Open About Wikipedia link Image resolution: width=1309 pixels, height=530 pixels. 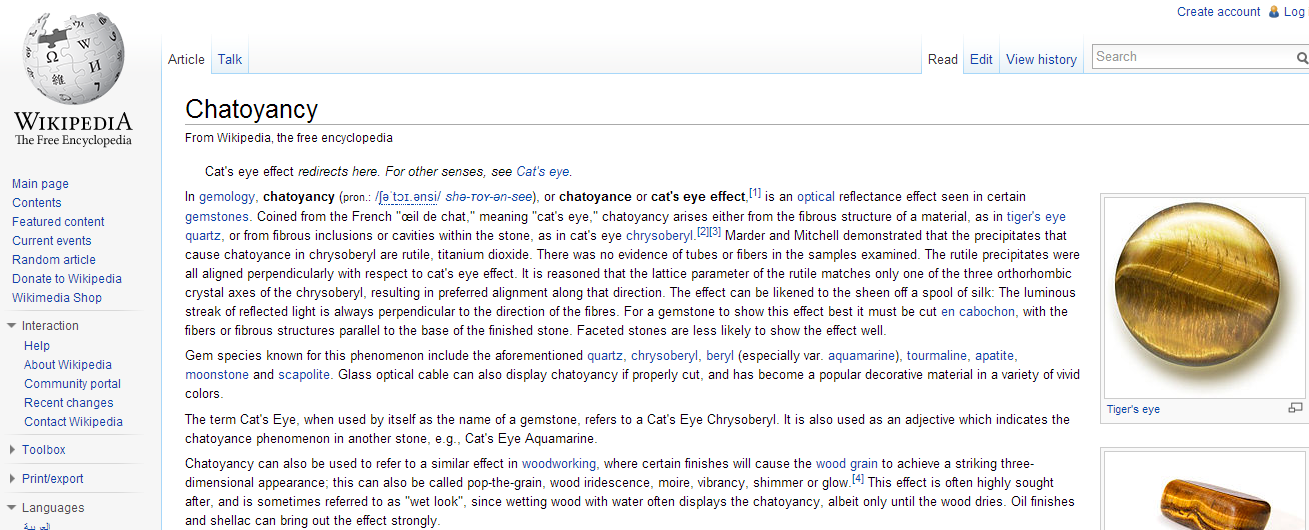tap(68, 365)
